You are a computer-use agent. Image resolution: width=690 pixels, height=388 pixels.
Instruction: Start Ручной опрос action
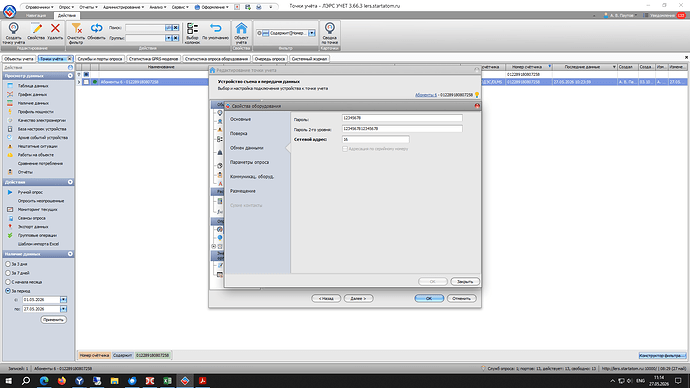tap(30, 192)
